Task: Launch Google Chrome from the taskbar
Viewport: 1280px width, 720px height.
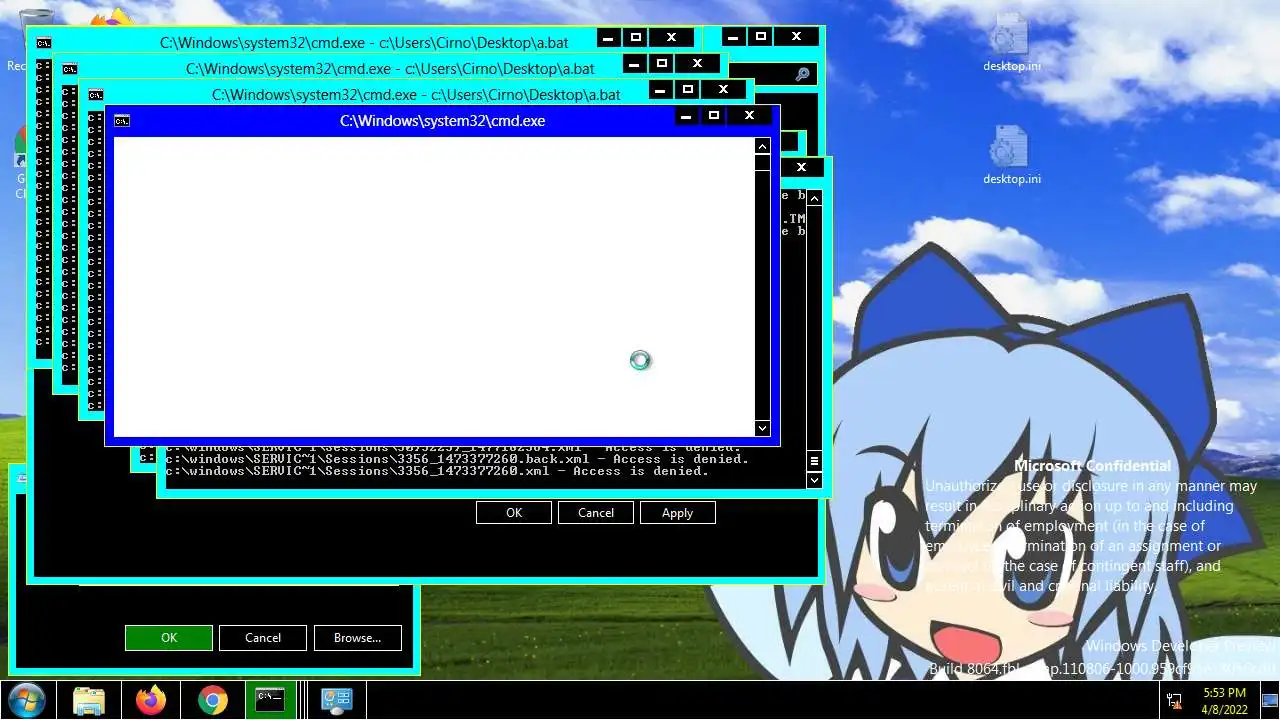Action: pyautogui.click(x=213, y=700)
